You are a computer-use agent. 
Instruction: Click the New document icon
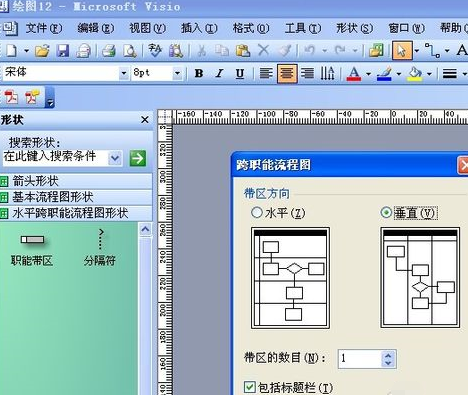(11, 51)
